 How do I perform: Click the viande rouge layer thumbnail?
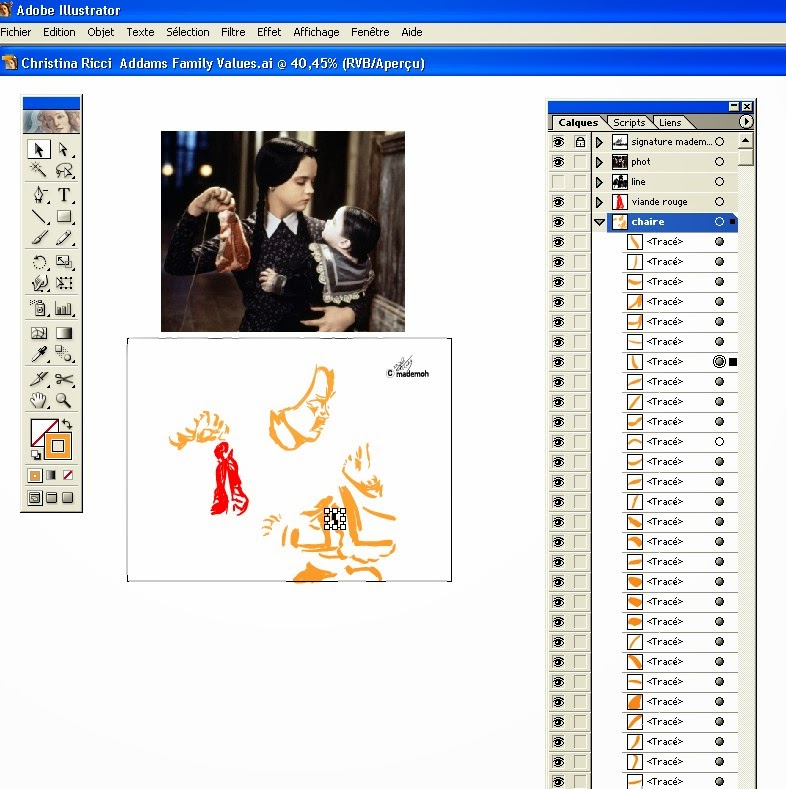619,202
